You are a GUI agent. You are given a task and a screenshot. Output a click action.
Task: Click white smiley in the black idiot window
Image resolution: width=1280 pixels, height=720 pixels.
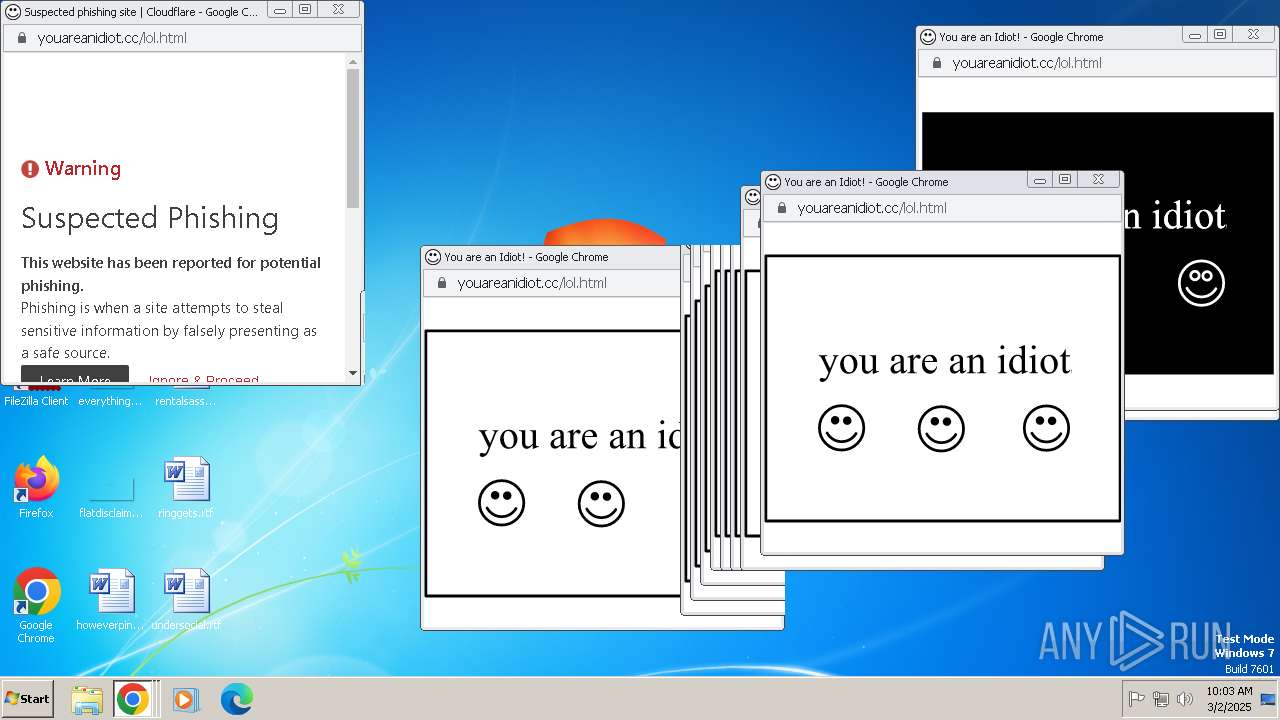[x=1201, y=283]
